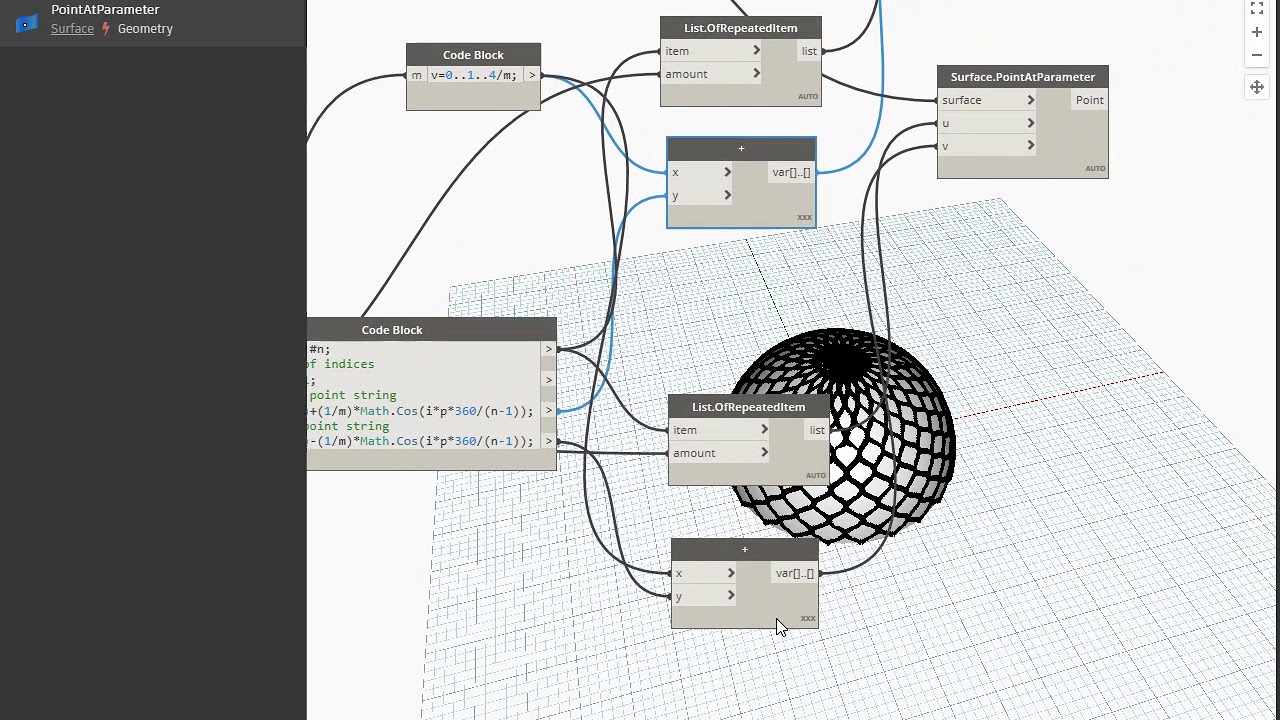Click the AUTO lacing label on upper List.OfRepeatedItem
Viewport: 1280px width, 720px height.
pos(808,97)
